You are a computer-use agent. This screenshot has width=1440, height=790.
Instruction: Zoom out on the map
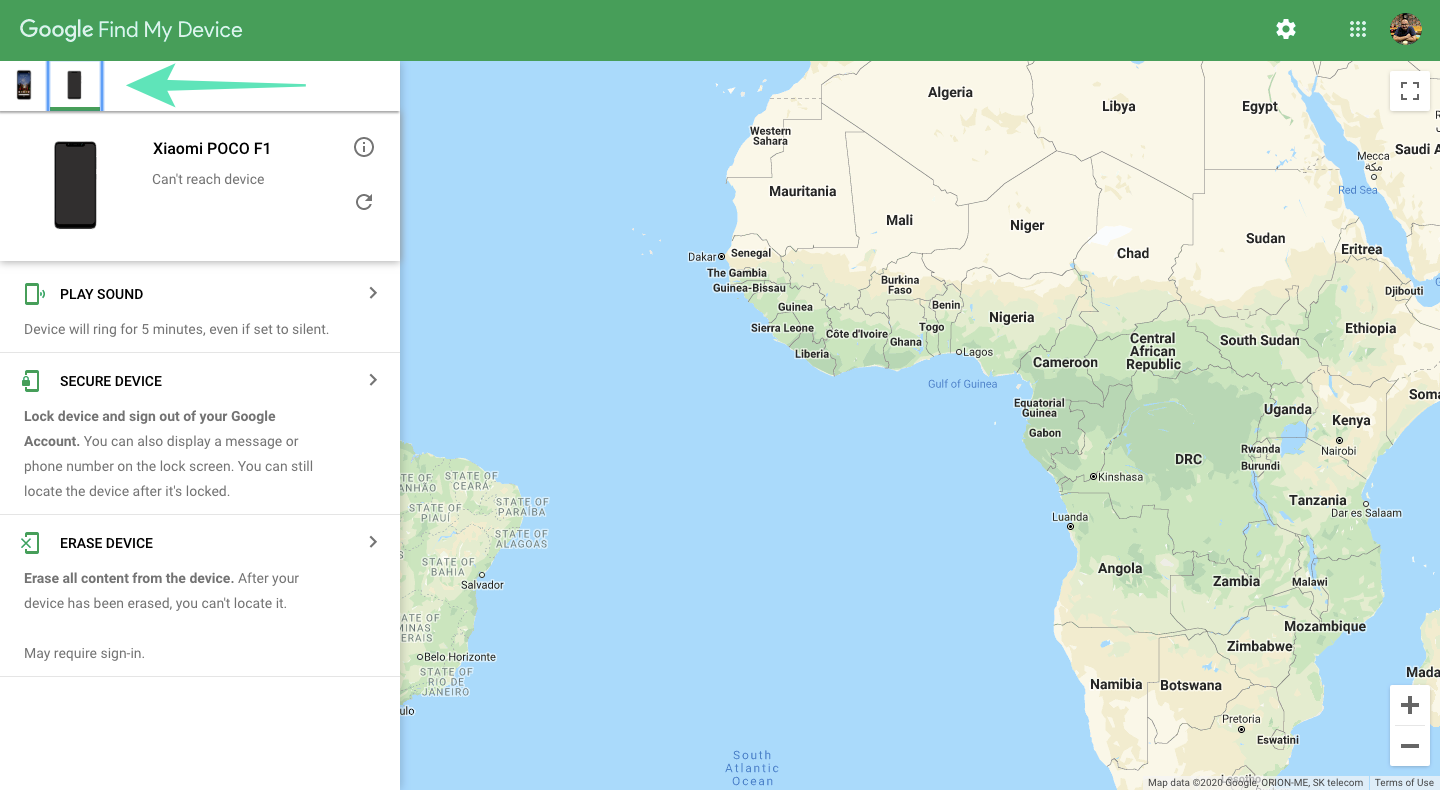(x=1410, y=746)
